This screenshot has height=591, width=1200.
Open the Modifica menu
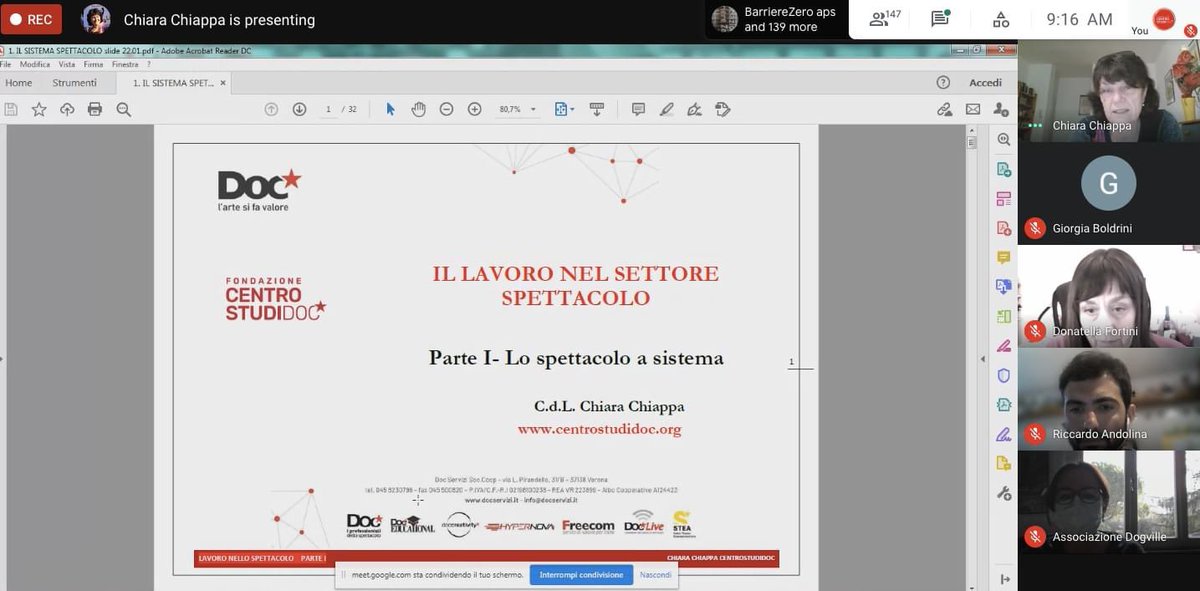(x=35, y=64)
